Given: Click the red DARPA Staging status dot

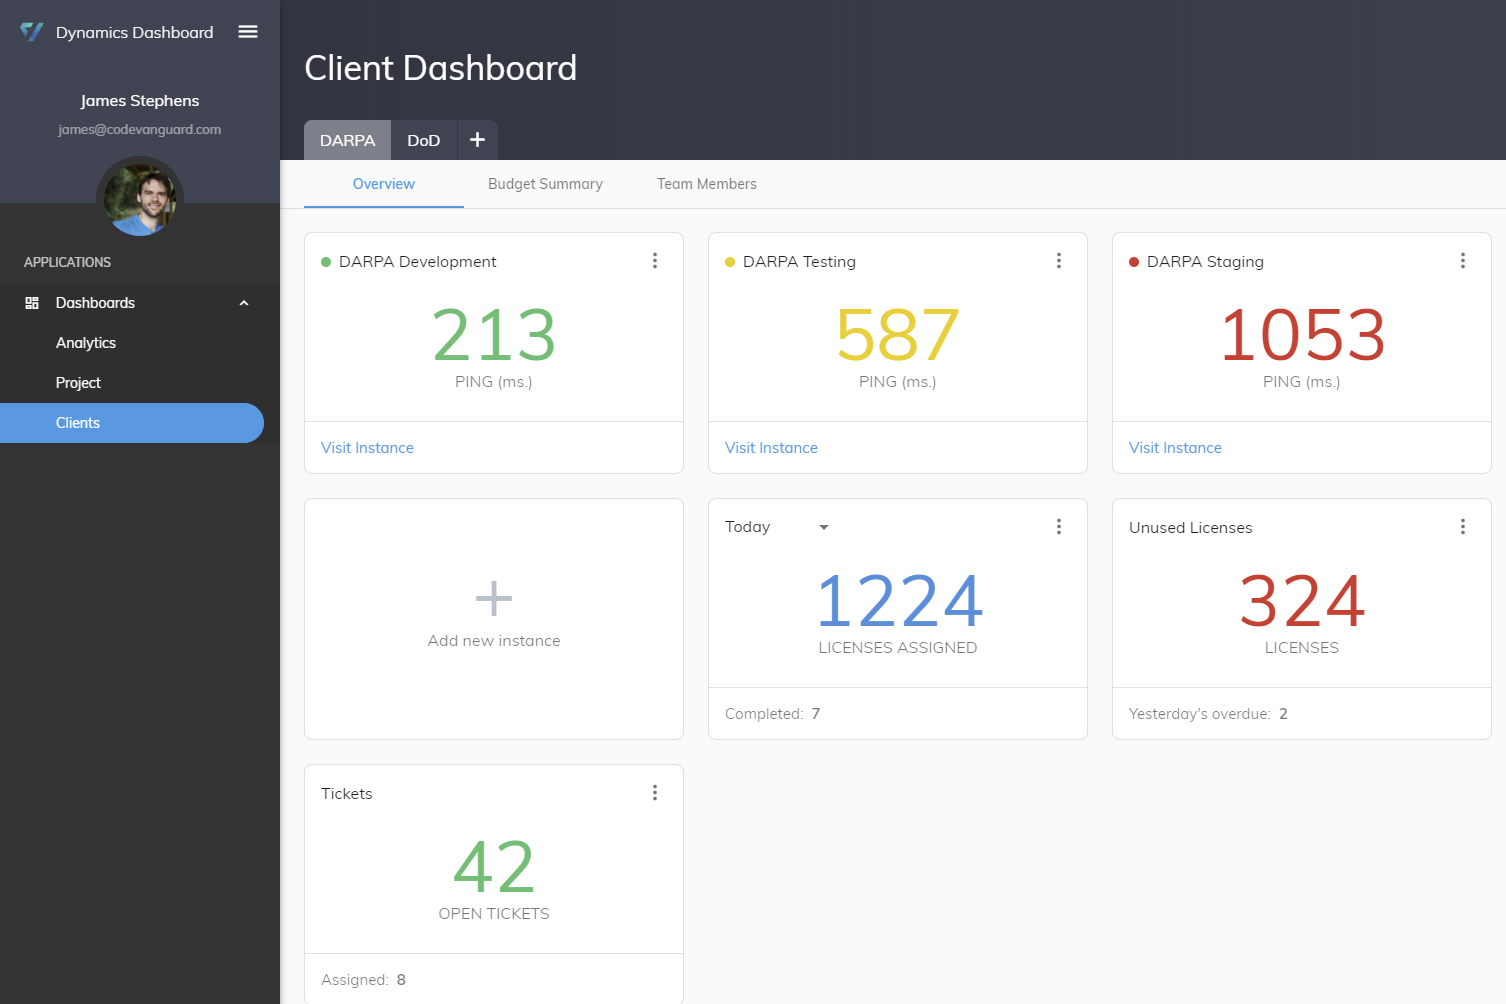Looking at the screenshot, I should click(1134, 262).
